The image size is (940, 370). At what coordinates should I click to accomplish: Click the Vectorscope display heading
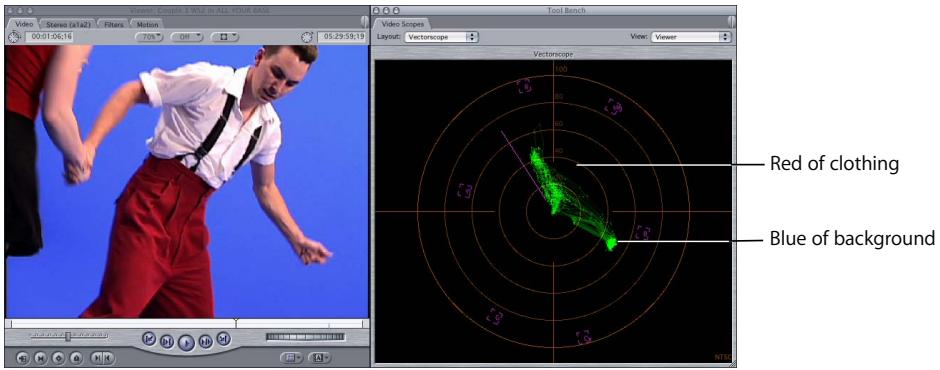[552, 54]
